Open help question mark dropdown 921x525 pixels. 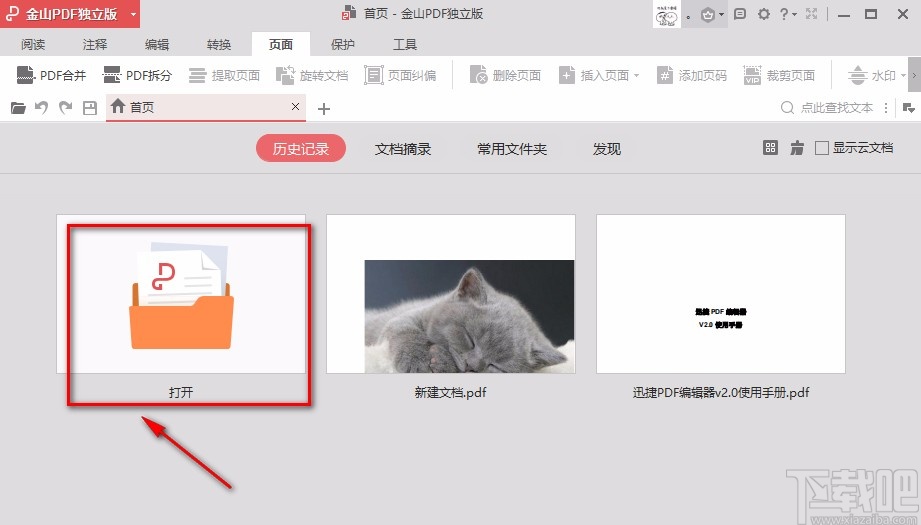(x=787, y=14)
